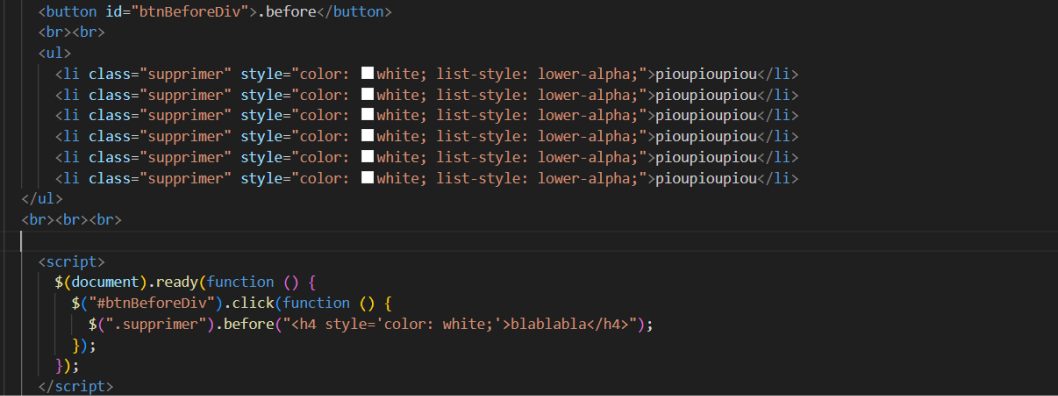Click white color swatch in second li line
Viewport: 1058px width, 396px height.
(x=368, y=94)
